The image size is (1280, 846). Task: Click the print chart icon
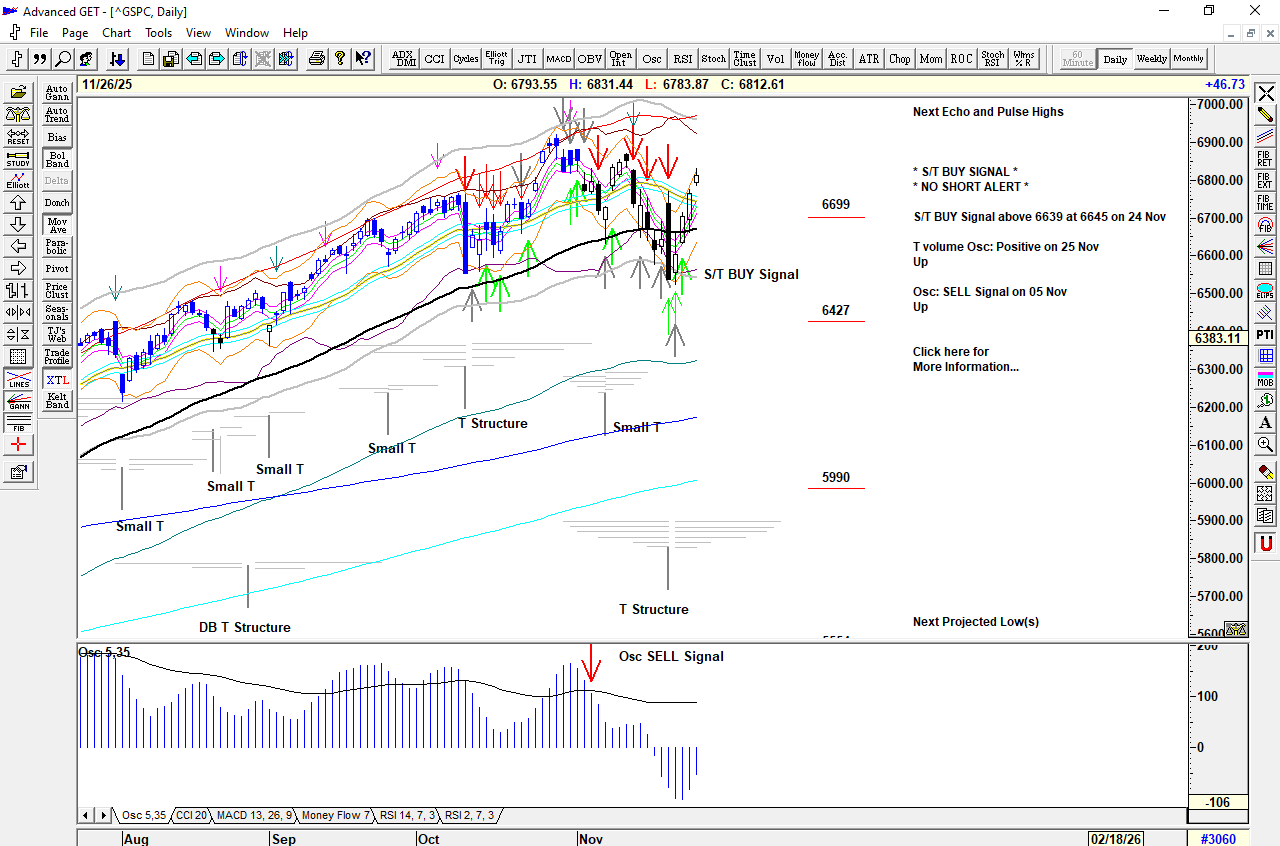317,59
